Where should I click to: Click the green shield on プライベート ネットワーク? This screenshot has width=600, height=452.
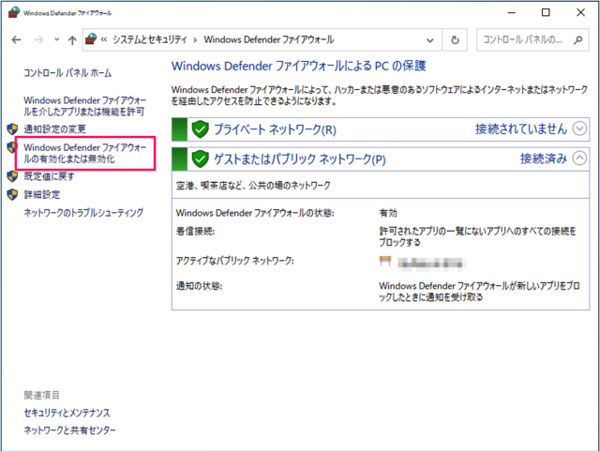pyautogui.click(x=200, y=130)
